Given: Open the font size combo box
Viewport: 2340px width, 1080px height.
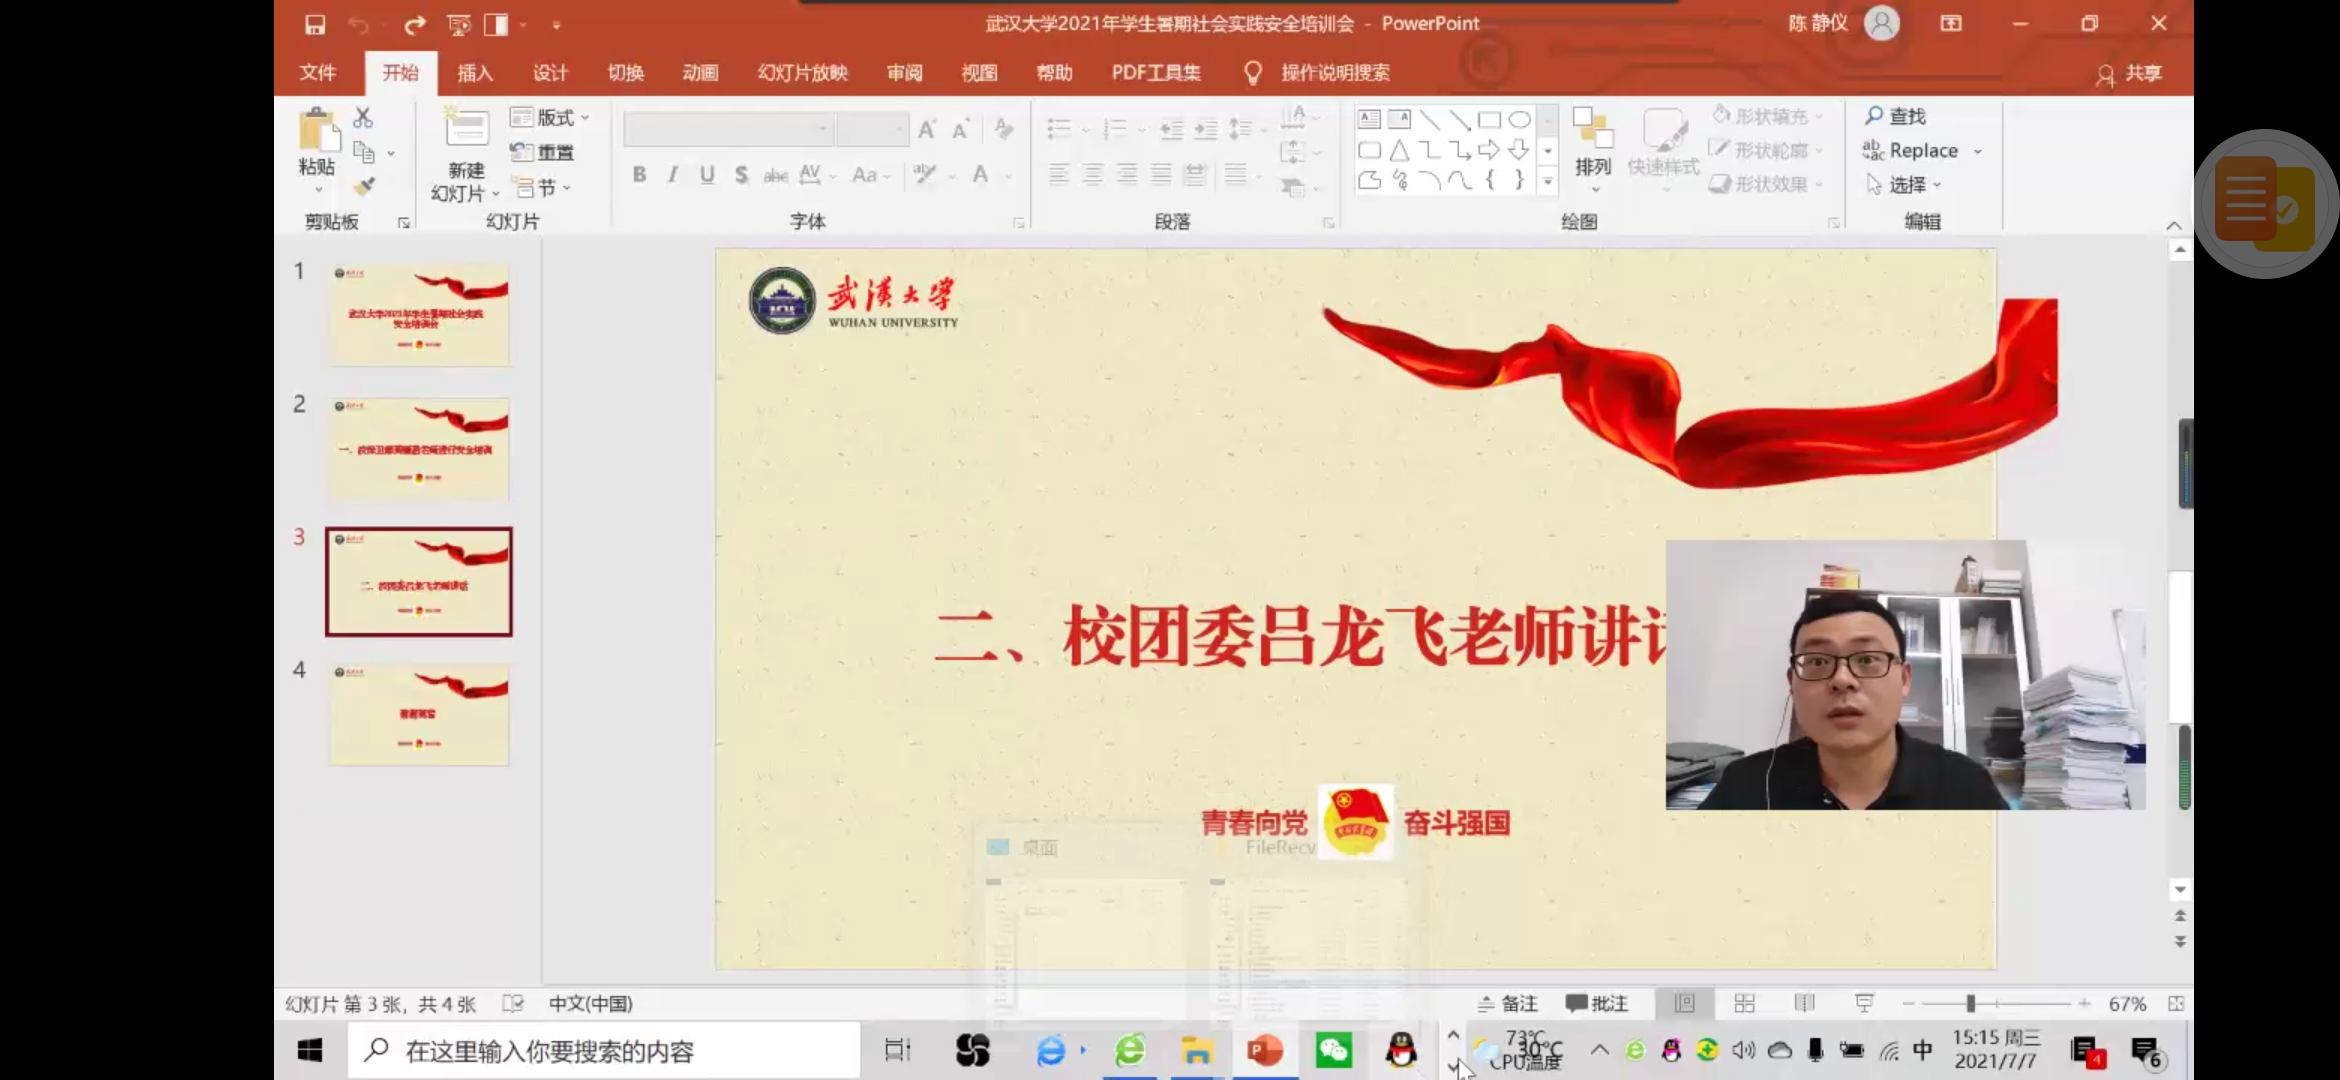Looking at the screenshot, I should point(871,128).
